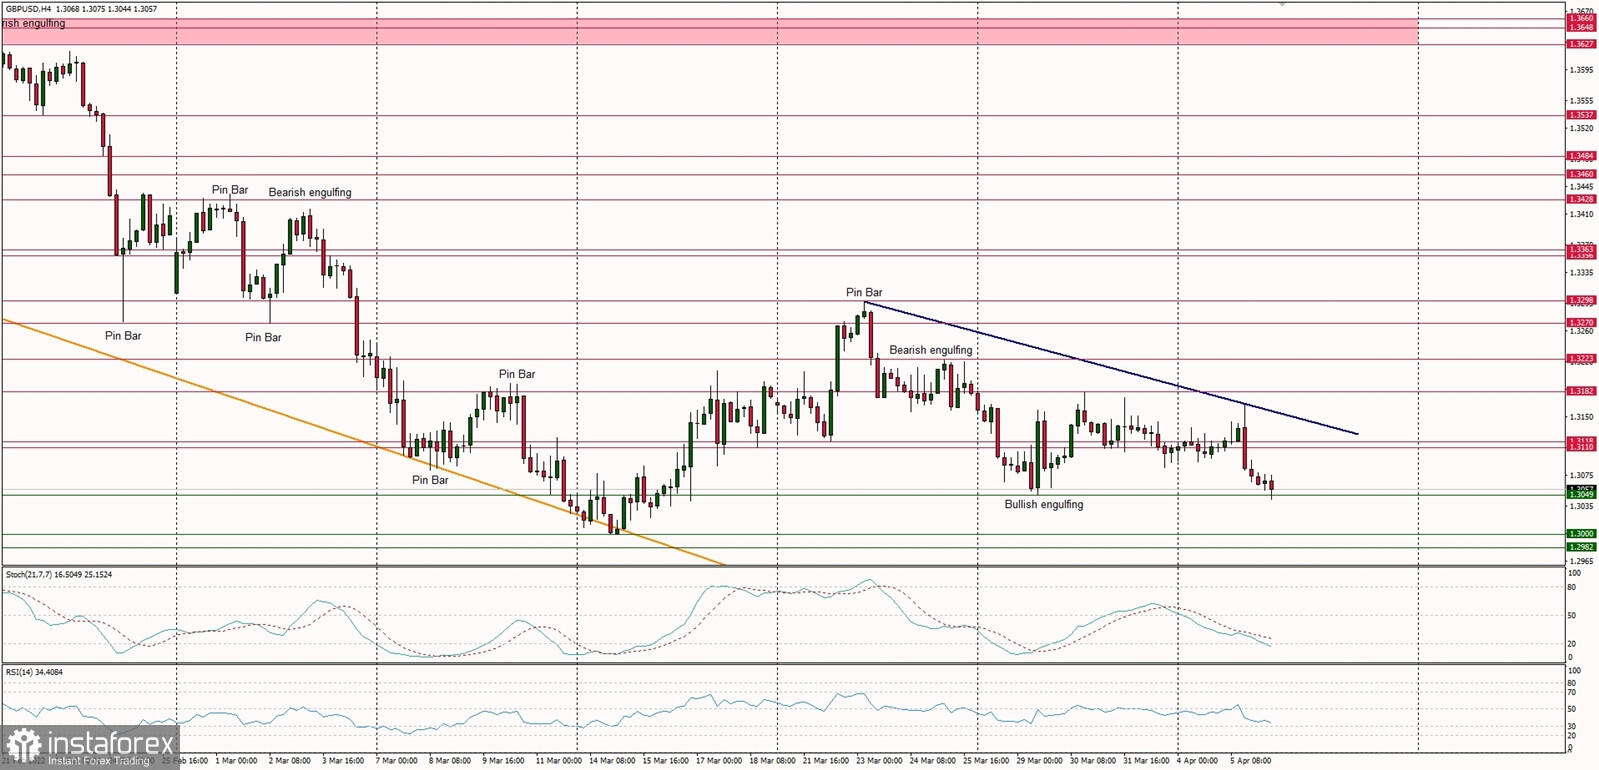Select the 1.3298 red price level tag

click(x=1580, y=300)
